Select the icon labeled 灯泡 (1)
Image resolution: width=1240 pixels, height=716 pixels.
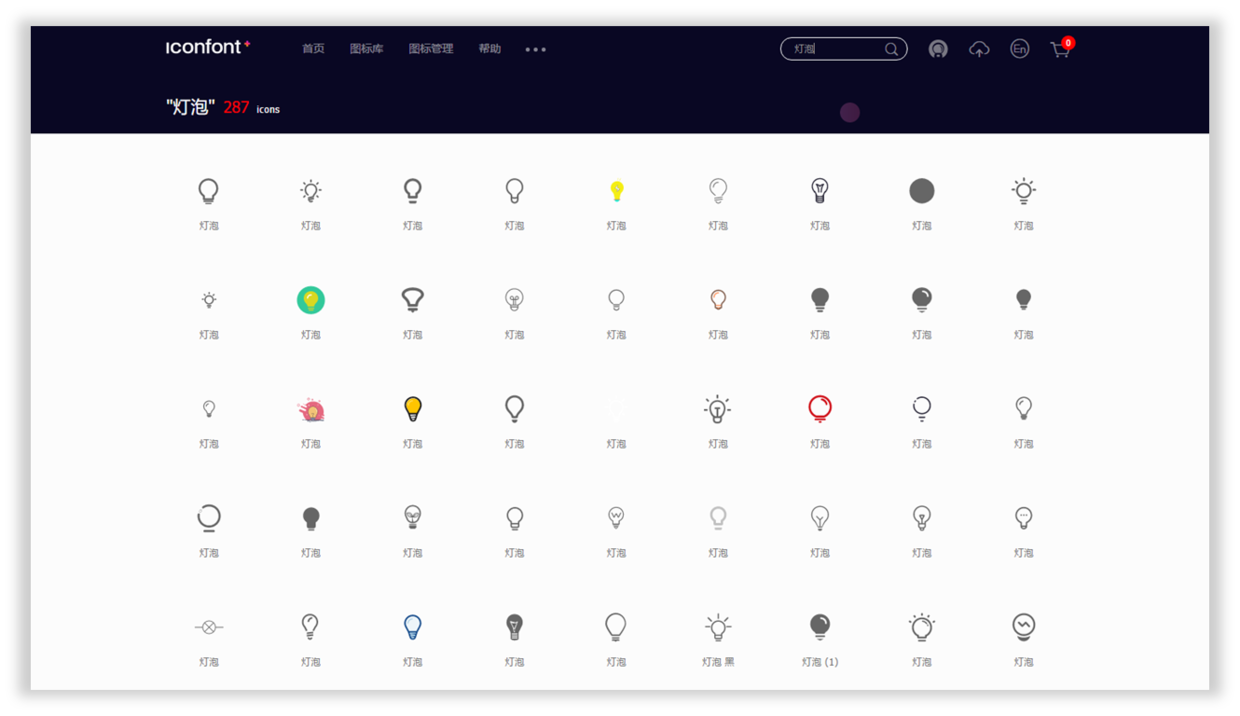820,626
